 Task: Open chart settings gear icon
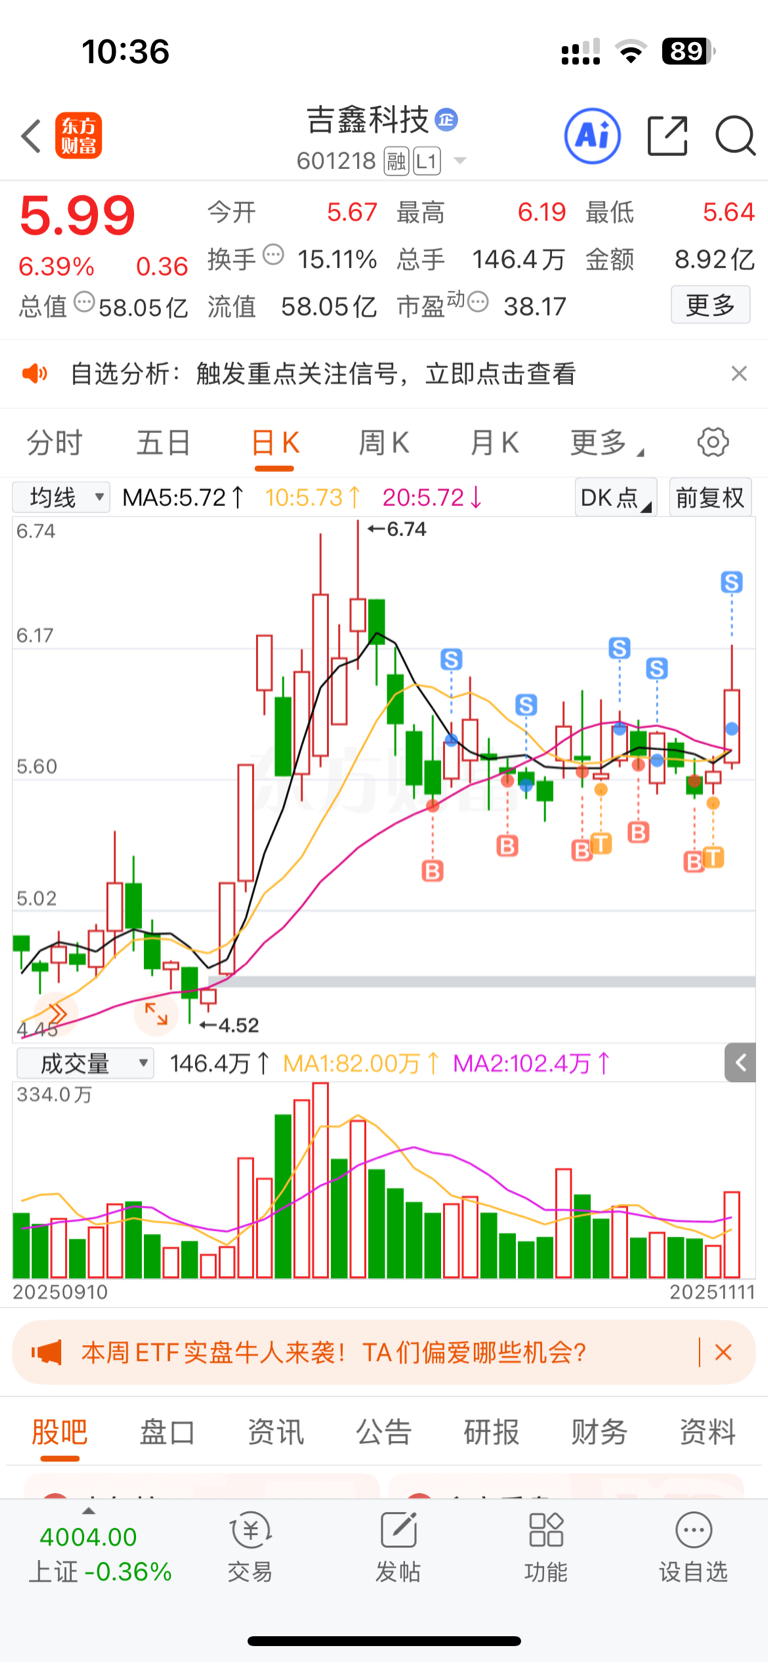coord(713,442)
